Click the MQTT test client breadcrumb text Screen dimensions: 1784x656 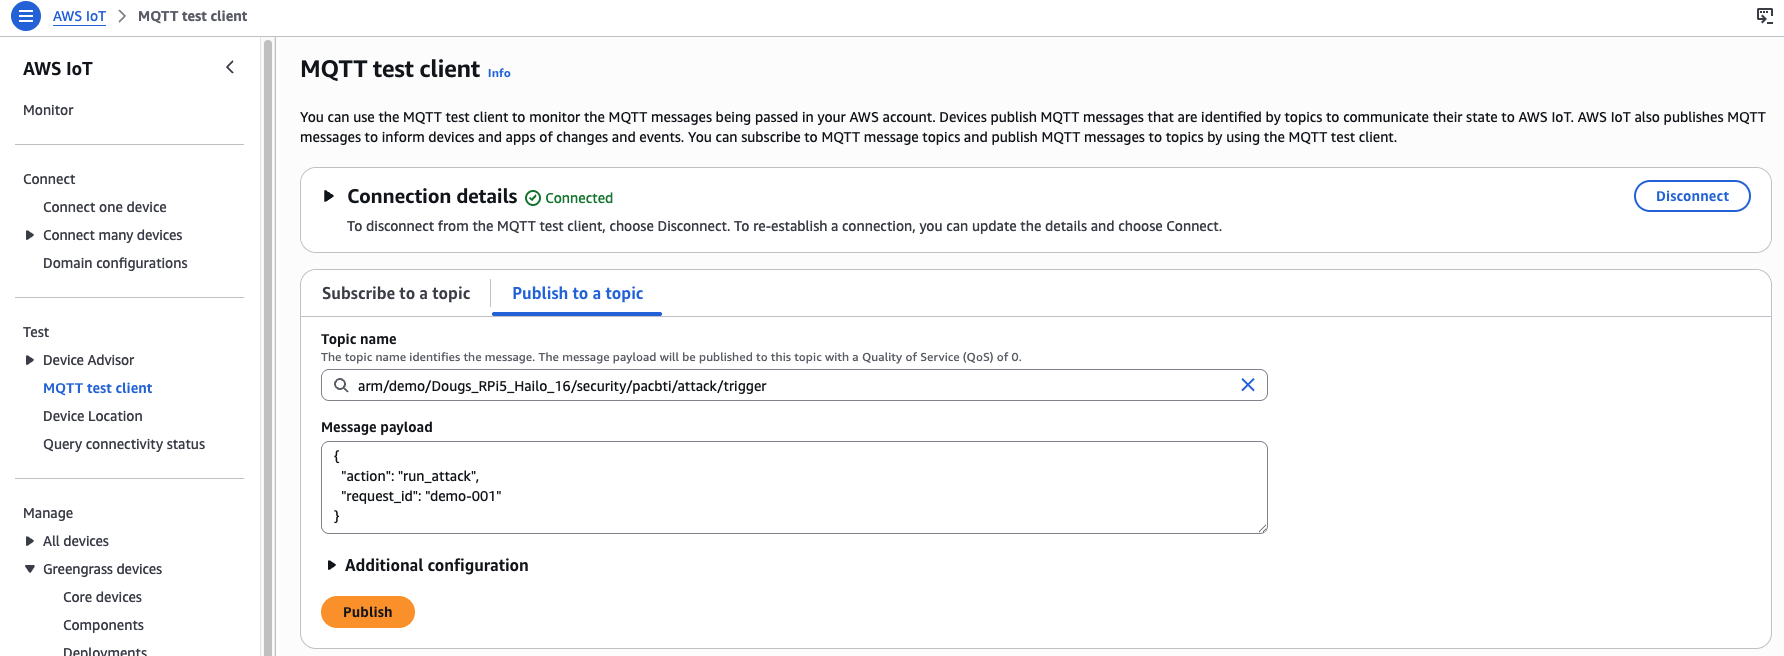[192, 16]
